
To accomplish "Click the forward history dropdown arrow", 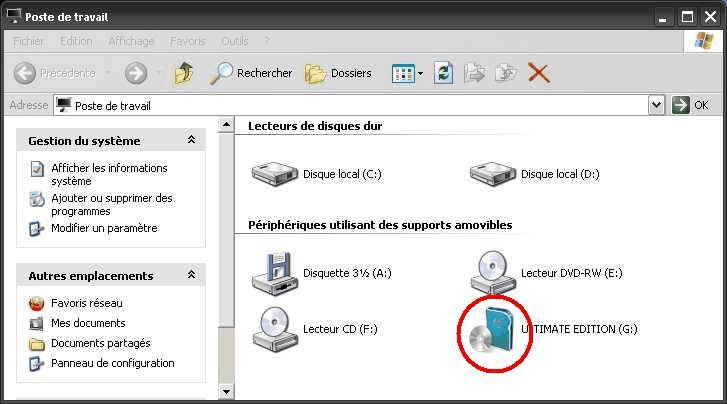I will coord(159,73).
